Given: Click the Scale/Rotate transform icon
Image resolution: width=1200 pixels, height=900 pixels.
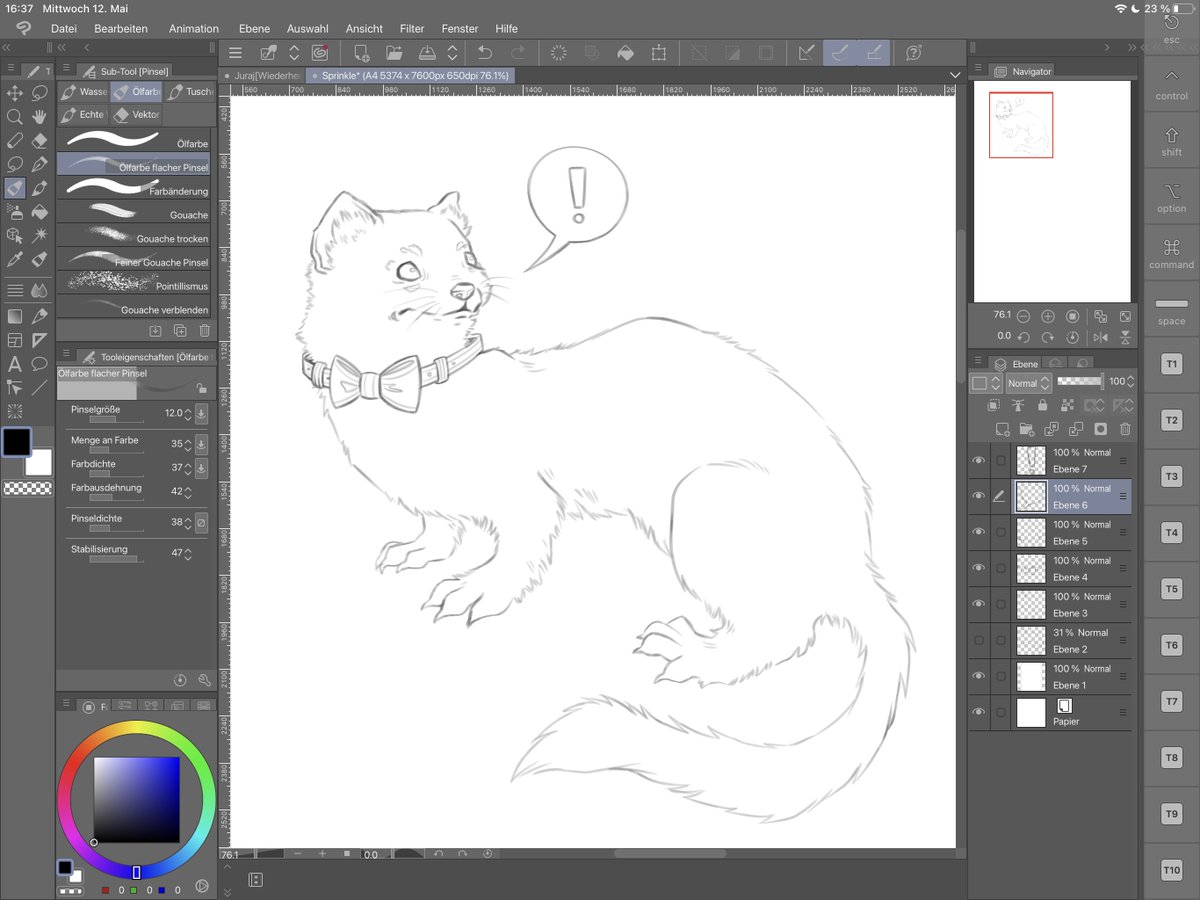Looking at the screenshot, I should (659, 53).
